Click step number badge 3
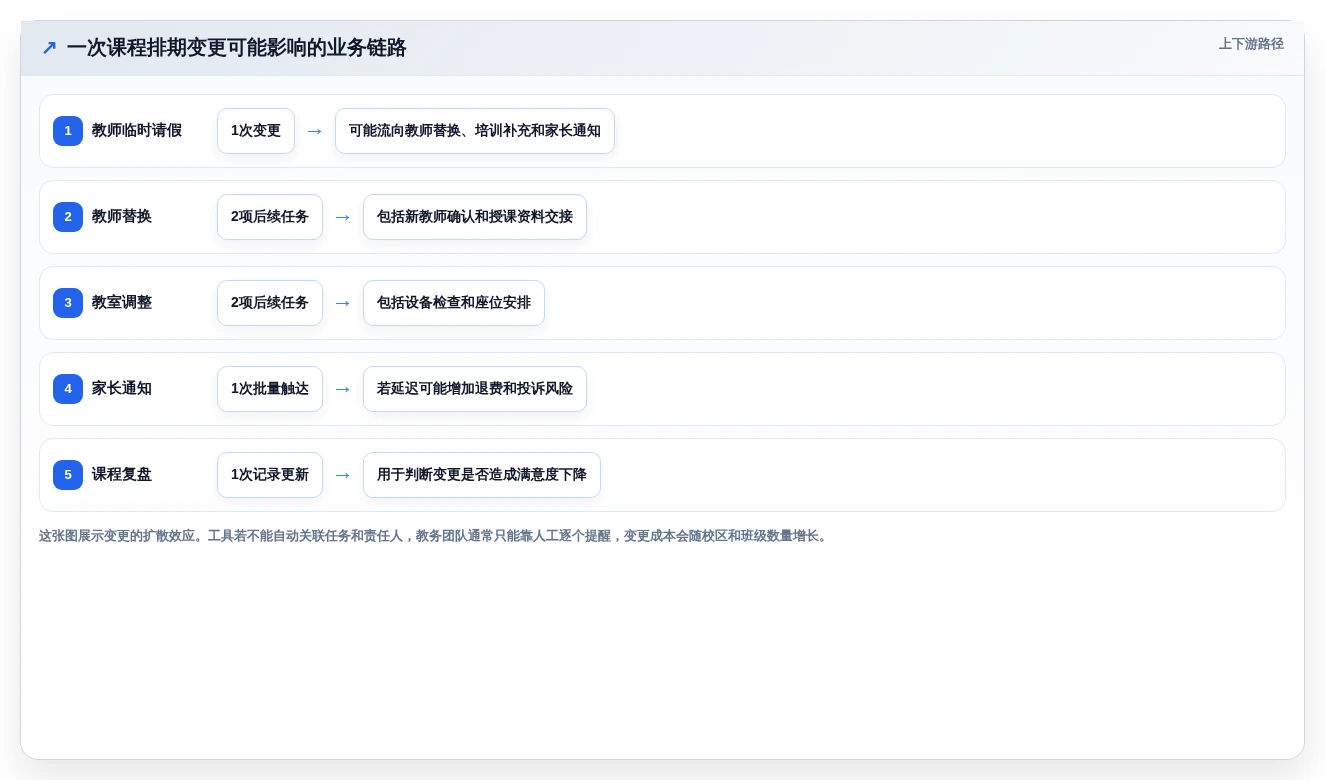 [68, 303]
